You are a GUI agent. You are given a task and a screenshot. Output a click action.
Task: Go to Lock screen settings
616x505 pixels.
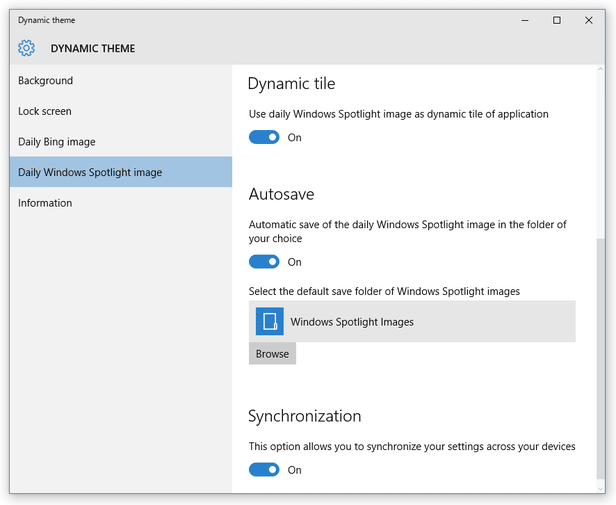tap(121, 111)
